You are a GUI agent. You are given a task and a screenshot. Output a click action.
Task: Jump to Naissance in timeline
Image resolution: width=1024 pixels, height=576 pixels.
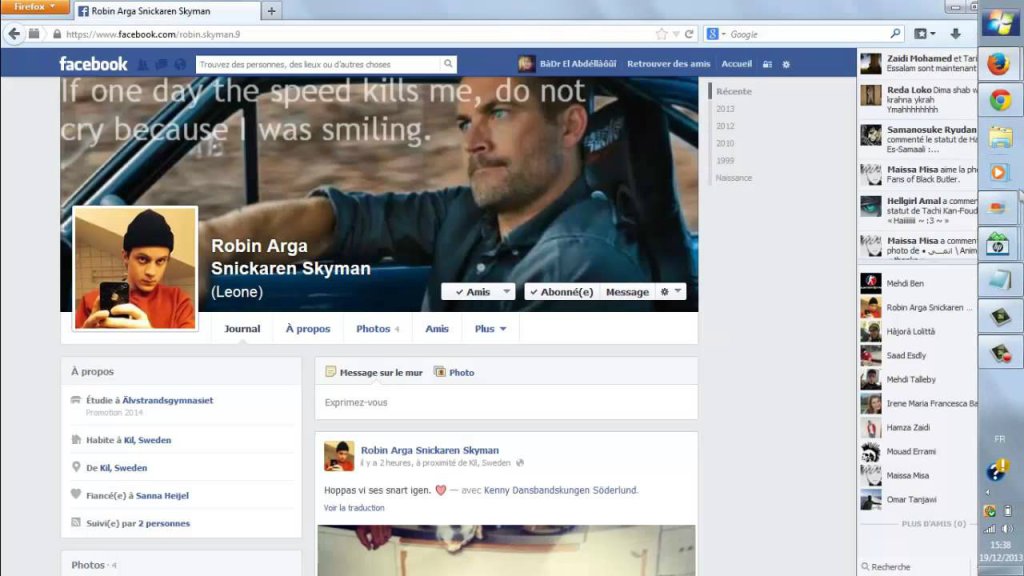tap(733, 178)
